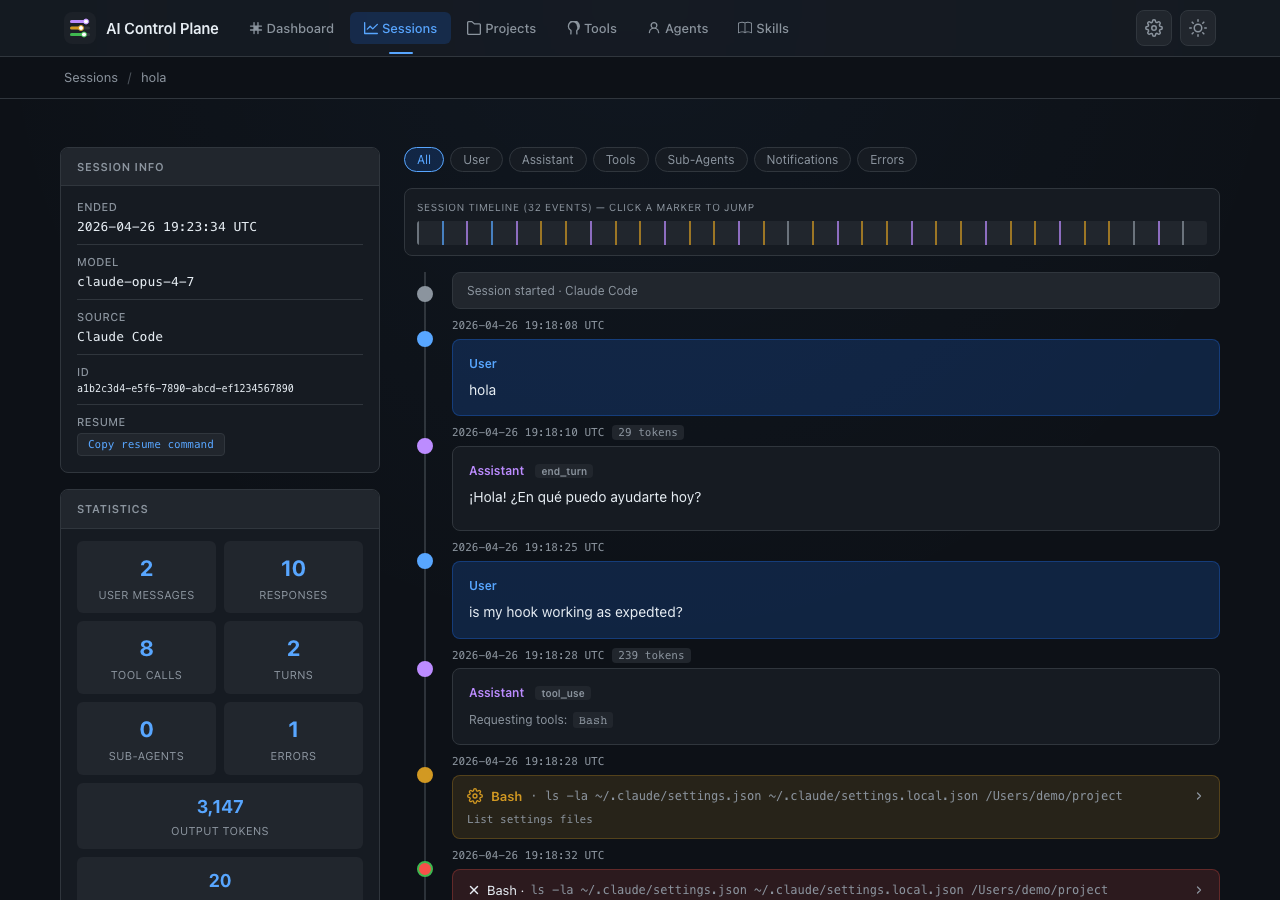The width and height of the screenshot is (1280, 900).
Task: Click the orange dot beside the Bash call
Action: (x=425, y=775)
